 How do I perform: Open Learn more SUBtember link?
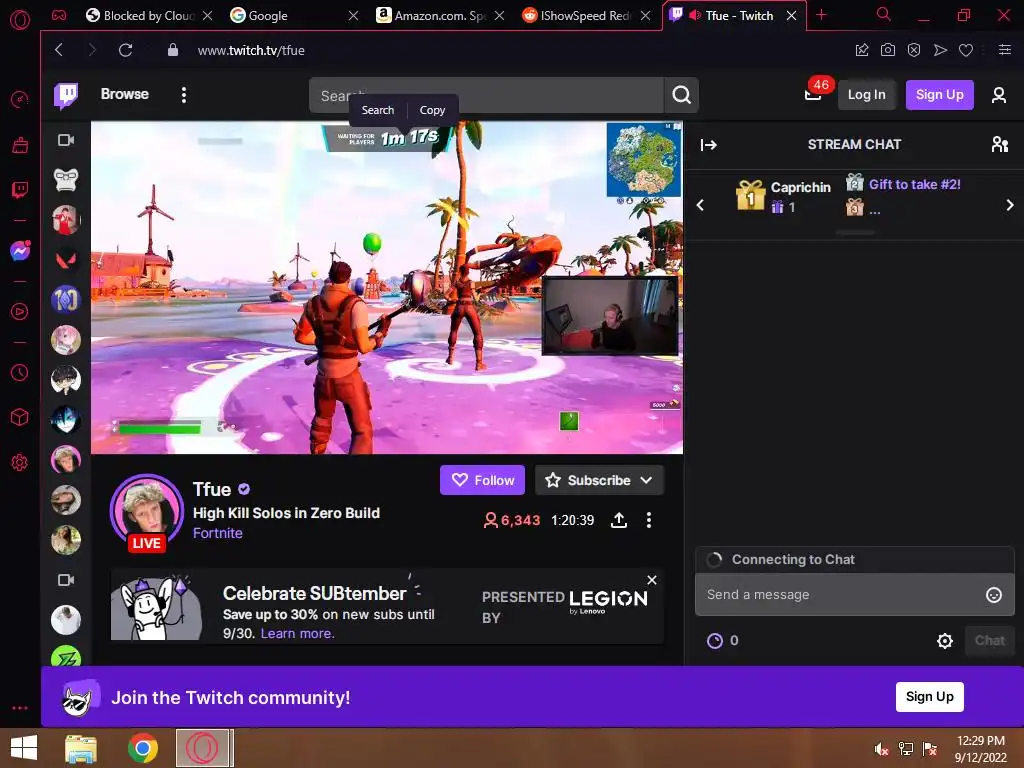(297, 633)
